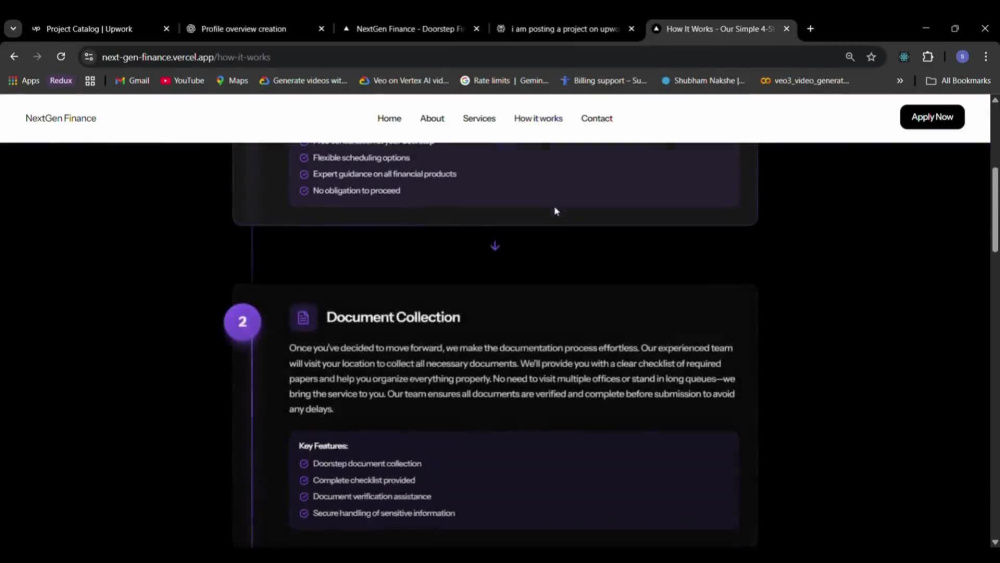The width and height of the screenshot is (1000, 563).
Task: Open the Apps bookmark shortcut
Action: (24, 80)
